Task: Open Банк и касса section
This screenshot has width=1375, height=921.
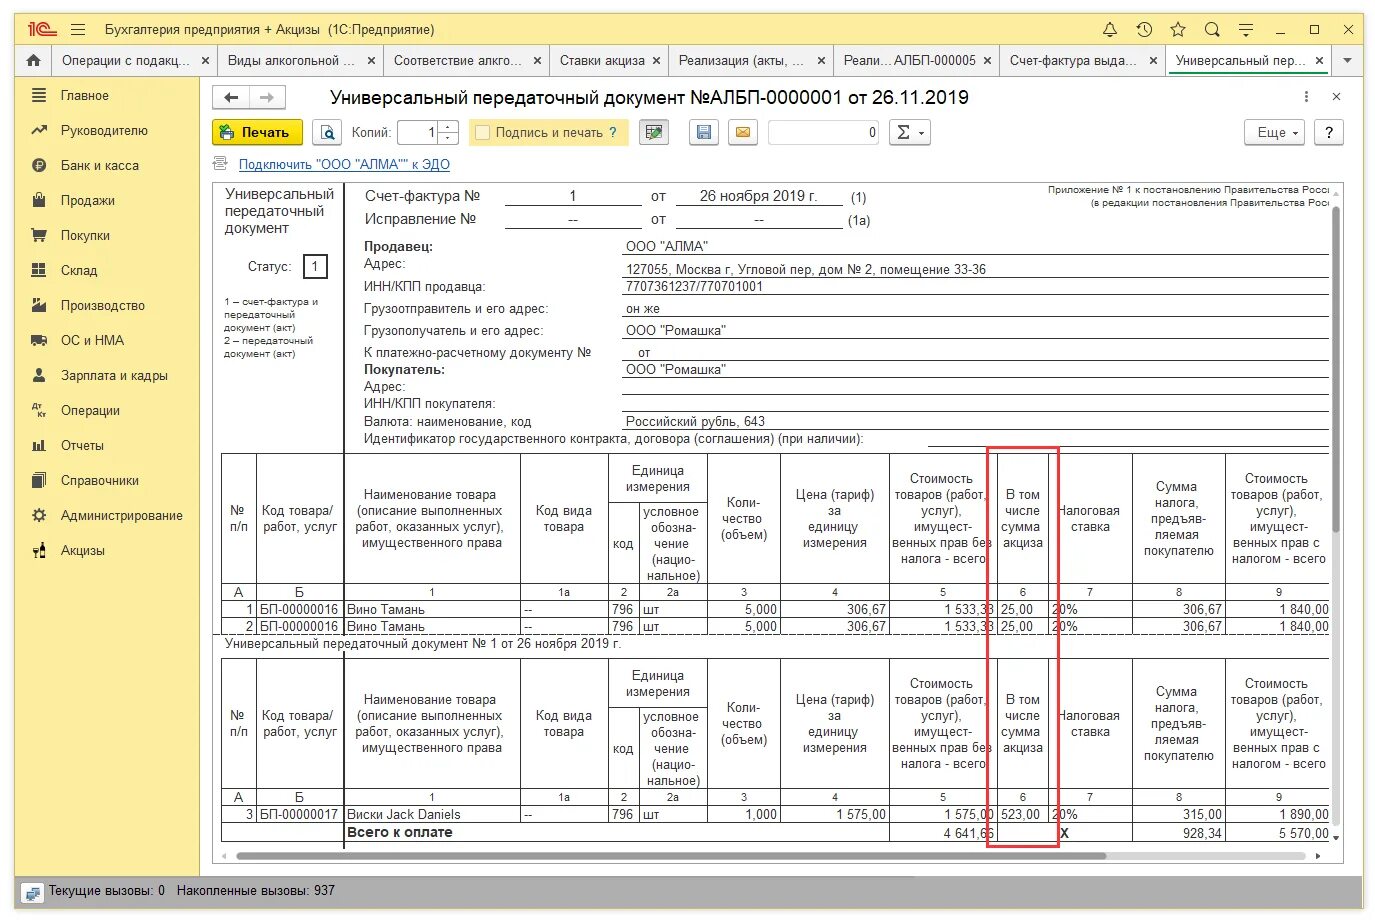Action: click(100, 165)
